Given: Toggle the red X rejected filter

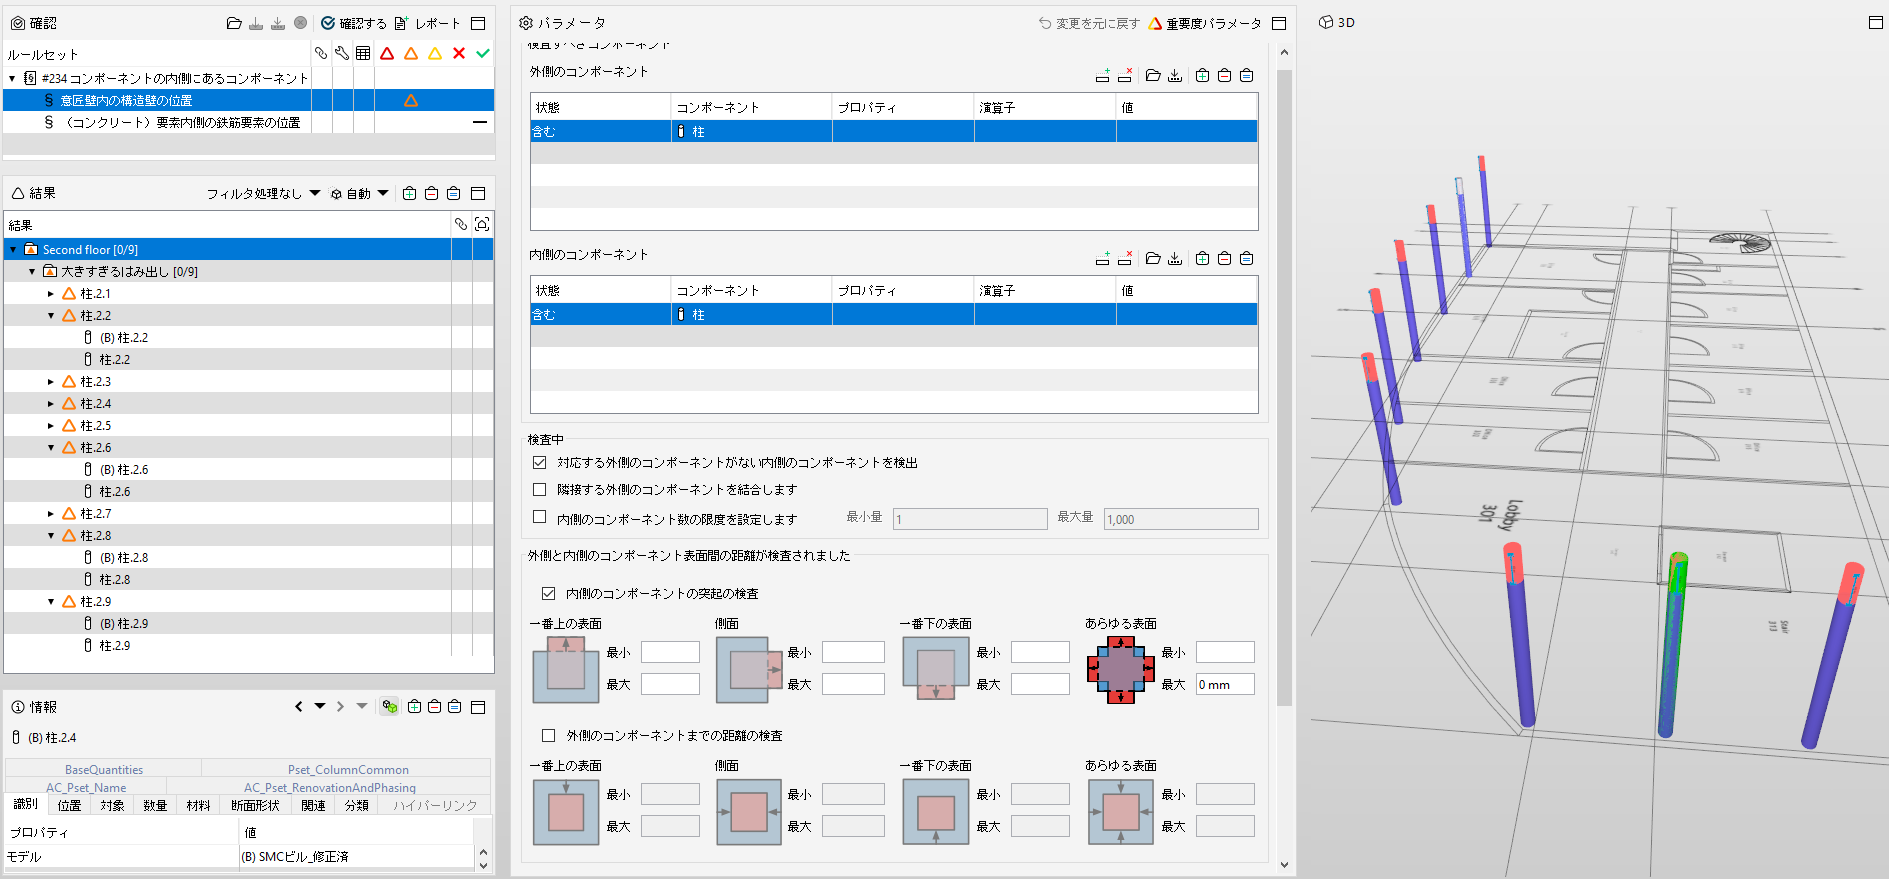Looking at the screenshot, I should tap(459, 54).
